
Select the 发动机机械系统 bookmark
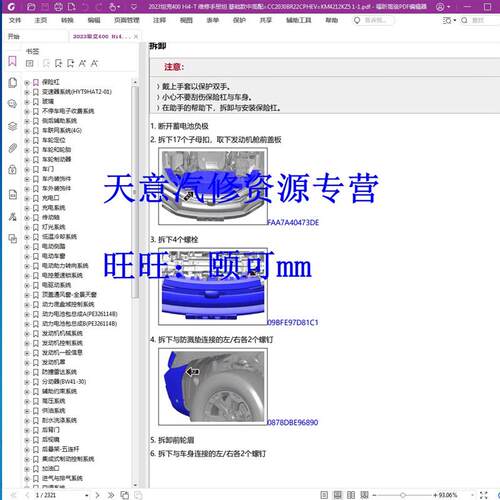click(62, 333)
